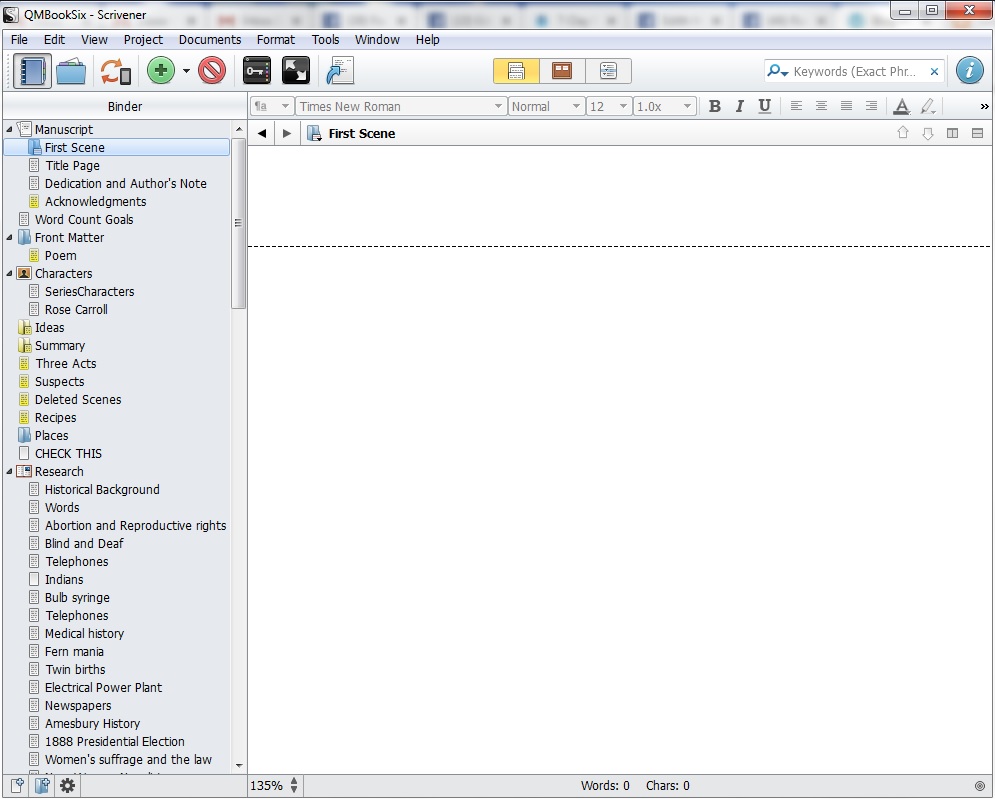Collapse the Research folder in Binder
Screen dimensions: 995x799
(10, 472)
